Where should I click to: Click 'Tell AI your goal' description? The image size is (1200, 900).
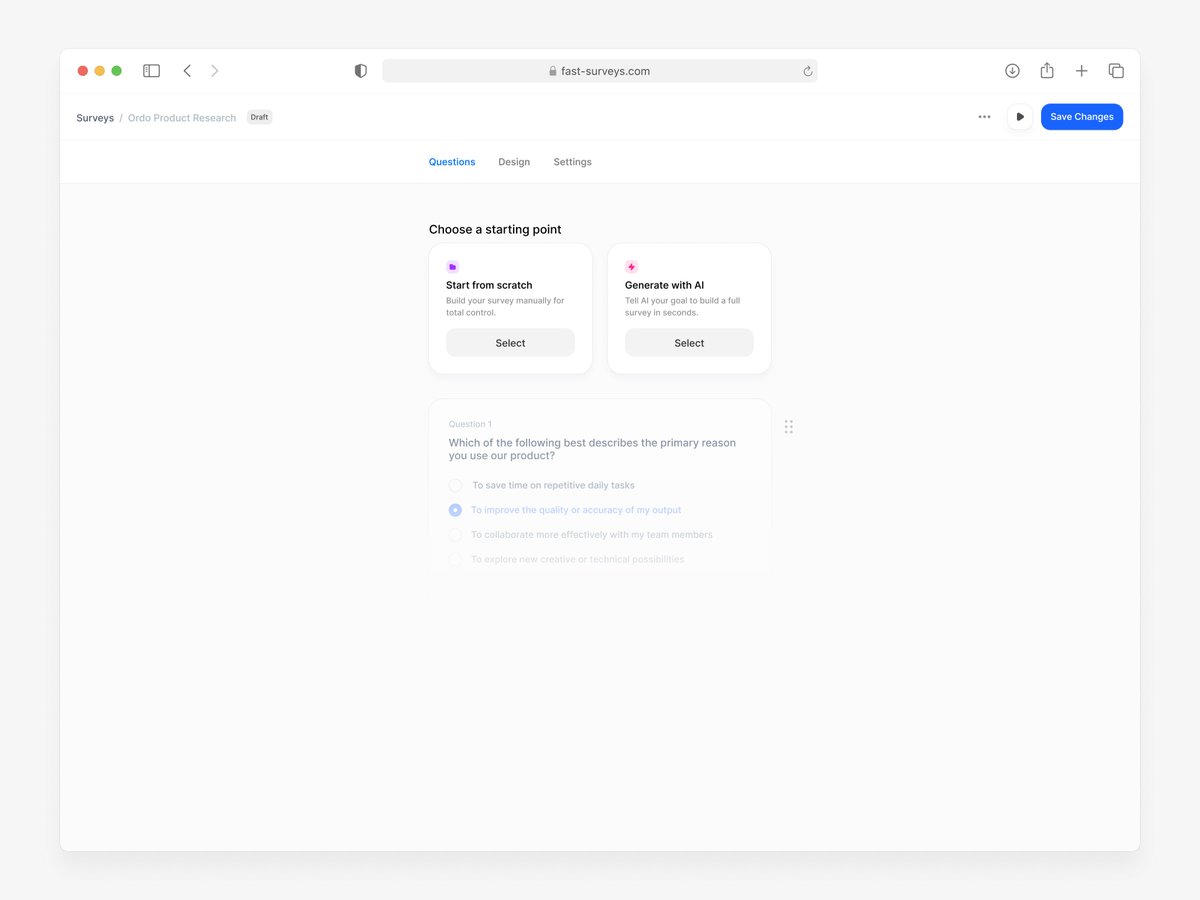pos(683,306)
